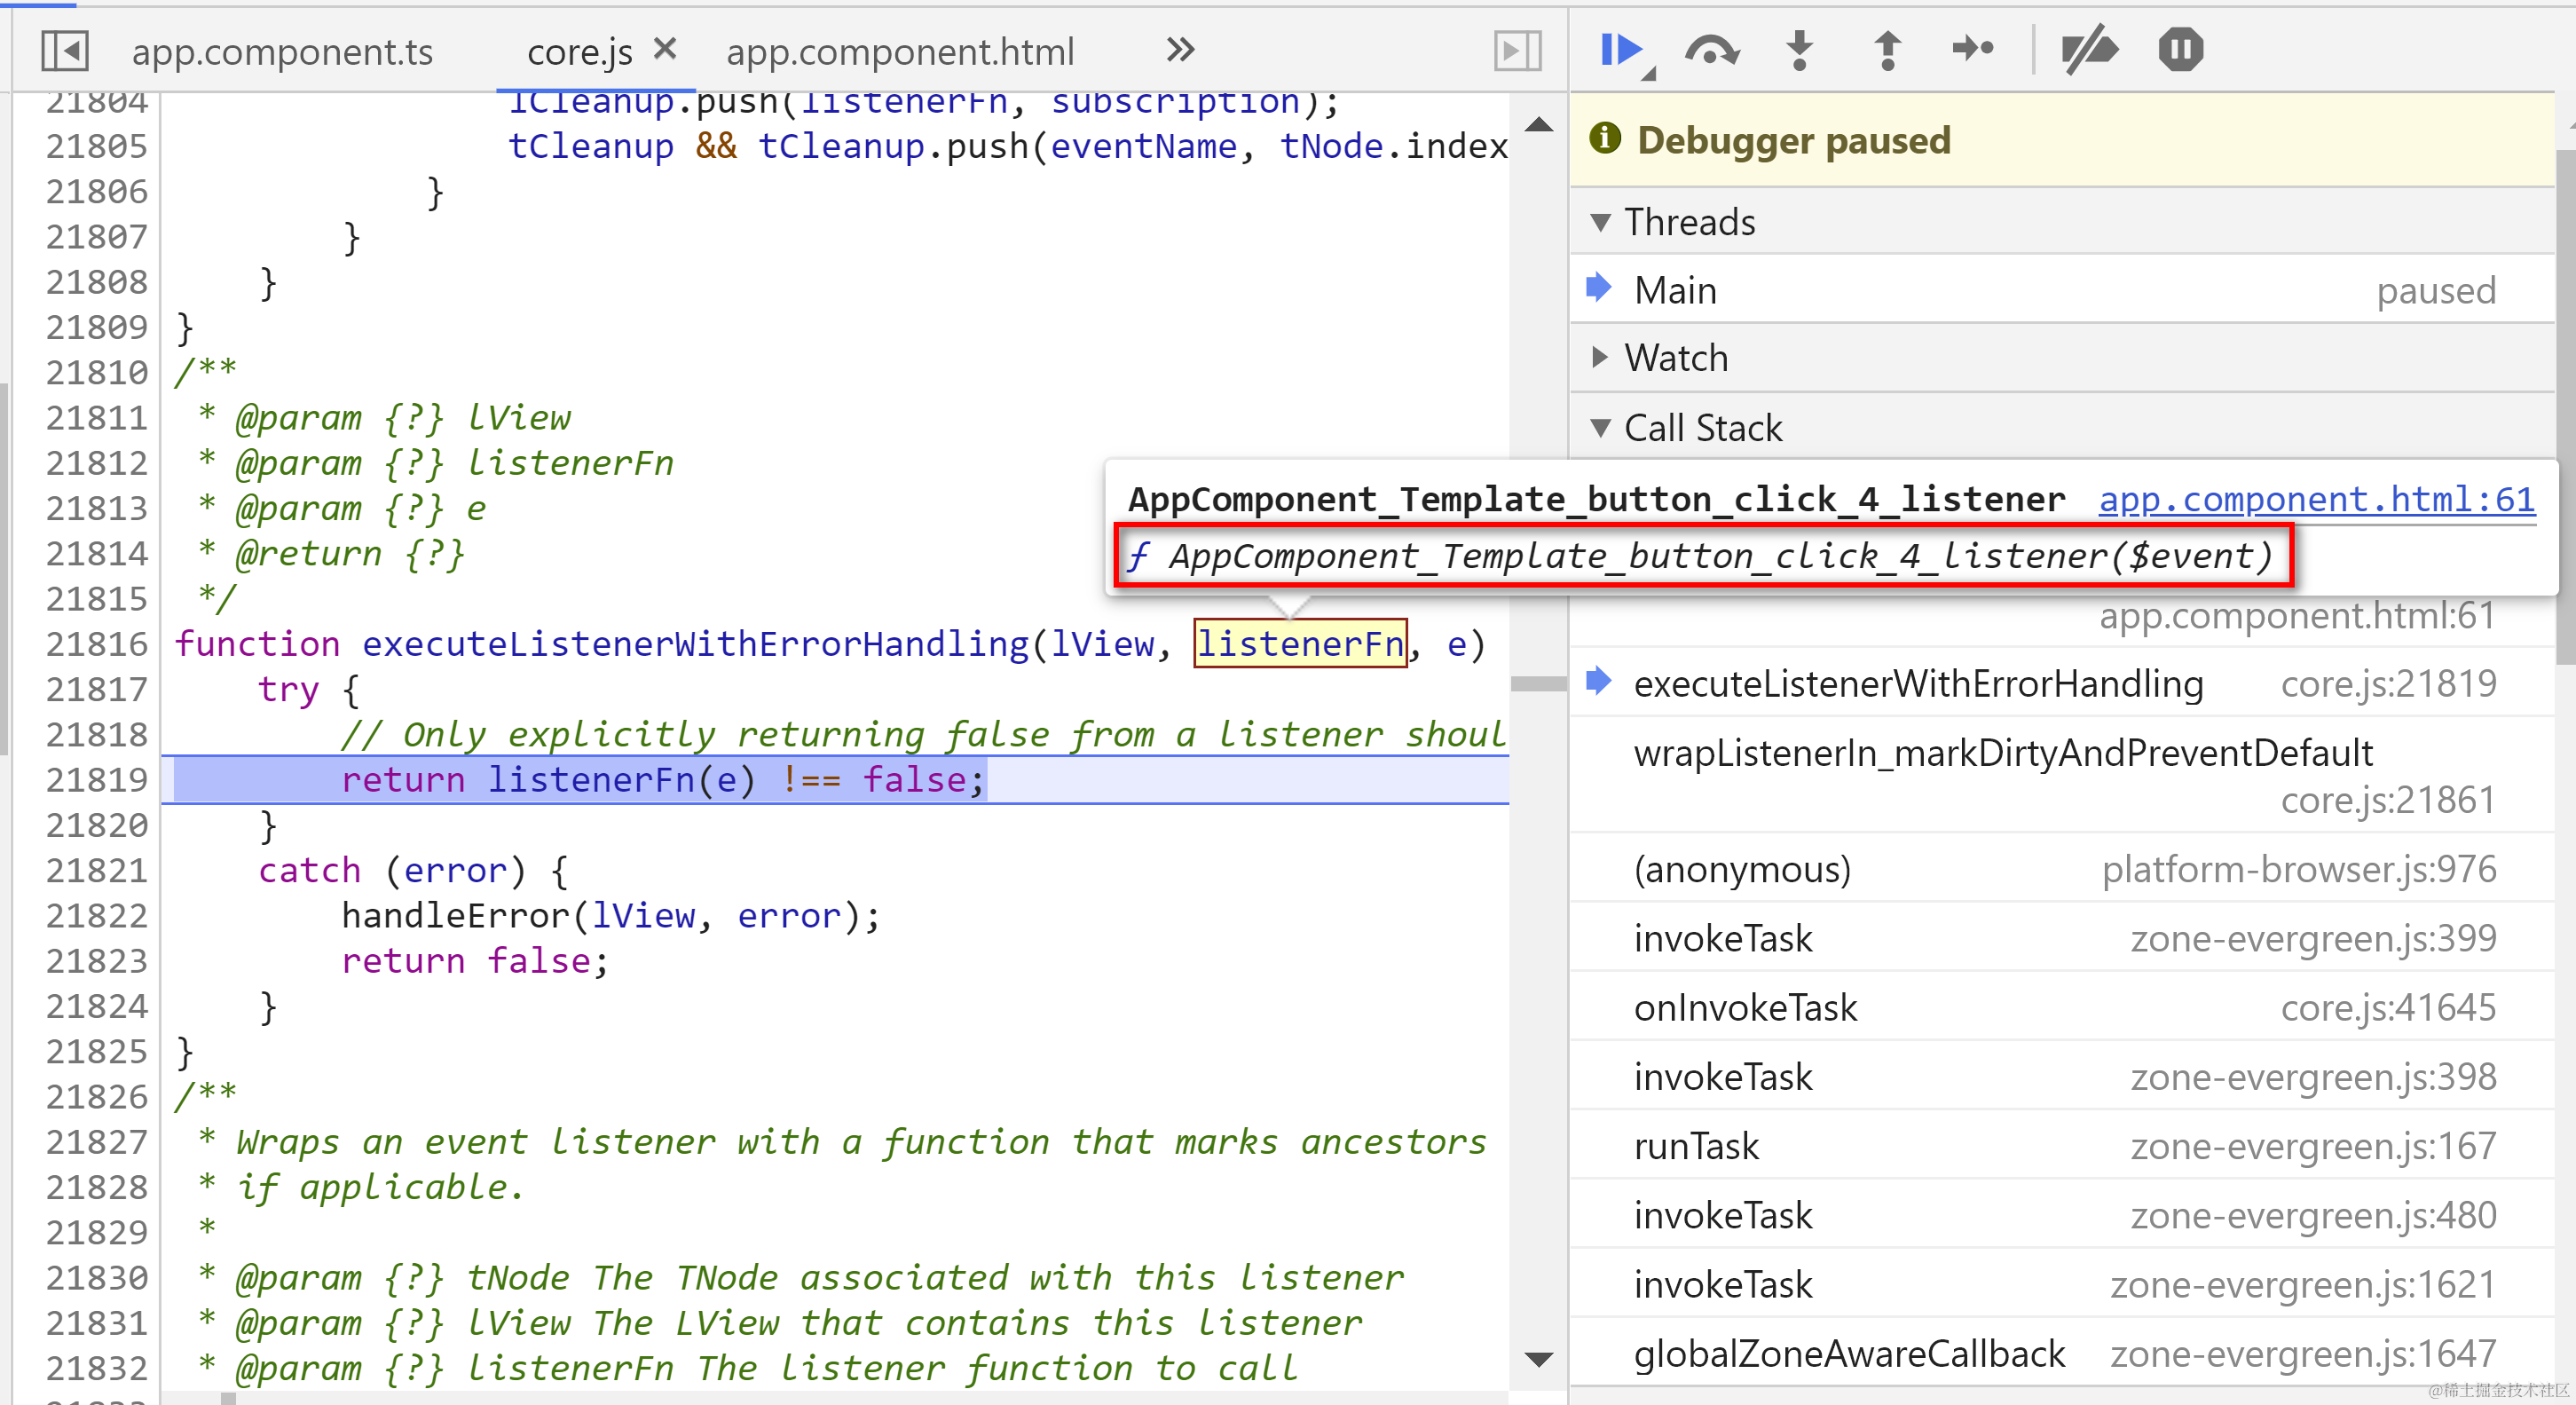Open app.component.html:61 link in tooltip
Image resolution: width=2576 pixels, height=1405 pixels.
[x=2316, y=499]
